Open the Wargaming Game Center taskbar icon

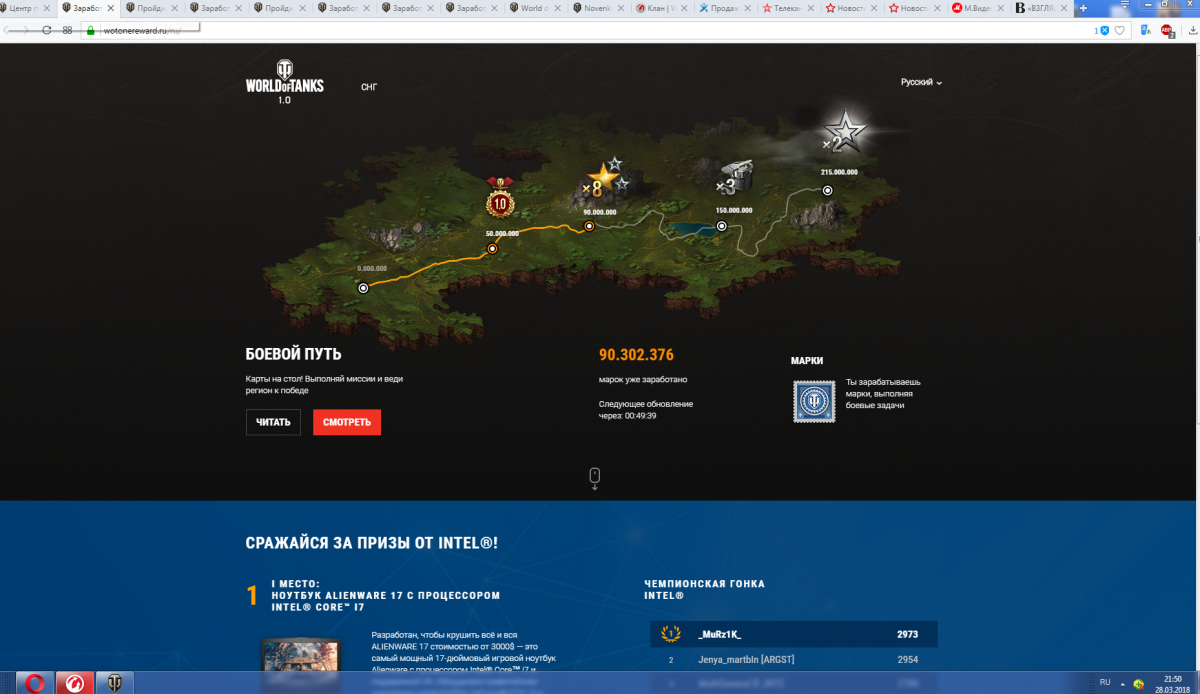coord(75,683)
